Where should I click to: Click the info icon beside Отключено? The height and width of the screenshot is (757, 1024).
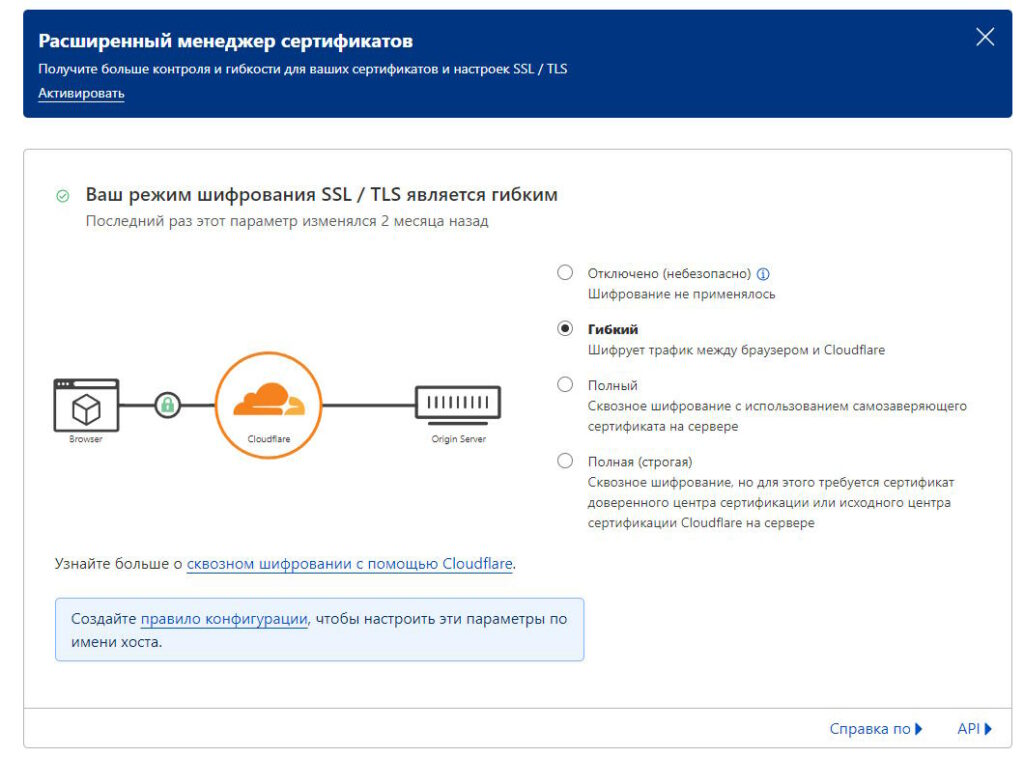[x=763, y=274]
